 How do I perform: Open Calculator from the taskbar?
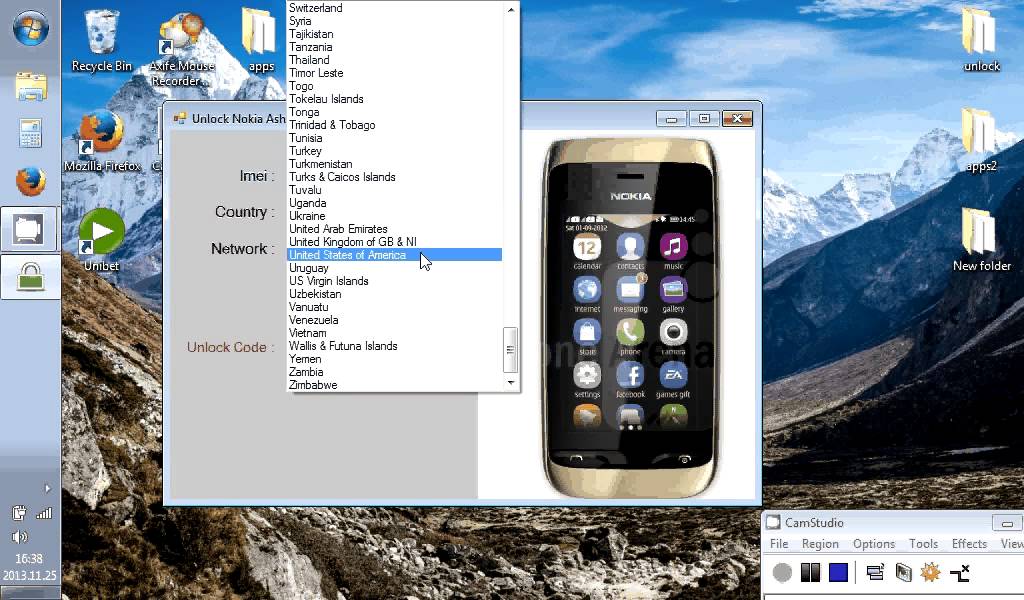pos(30,133)
